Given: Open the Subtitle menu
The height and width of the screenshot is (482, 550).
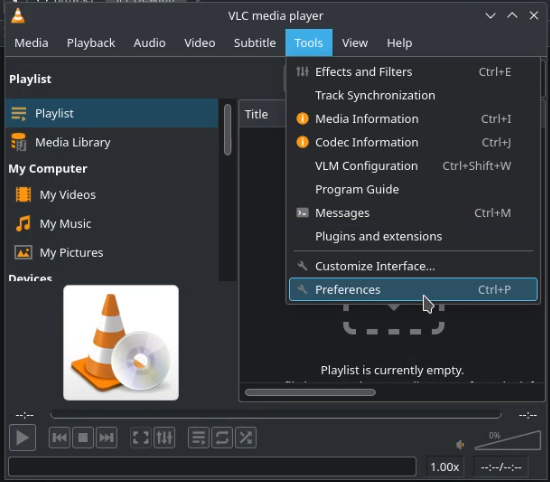Looking at the screenshot, I should pyautogui.click(x=255, y=43).
